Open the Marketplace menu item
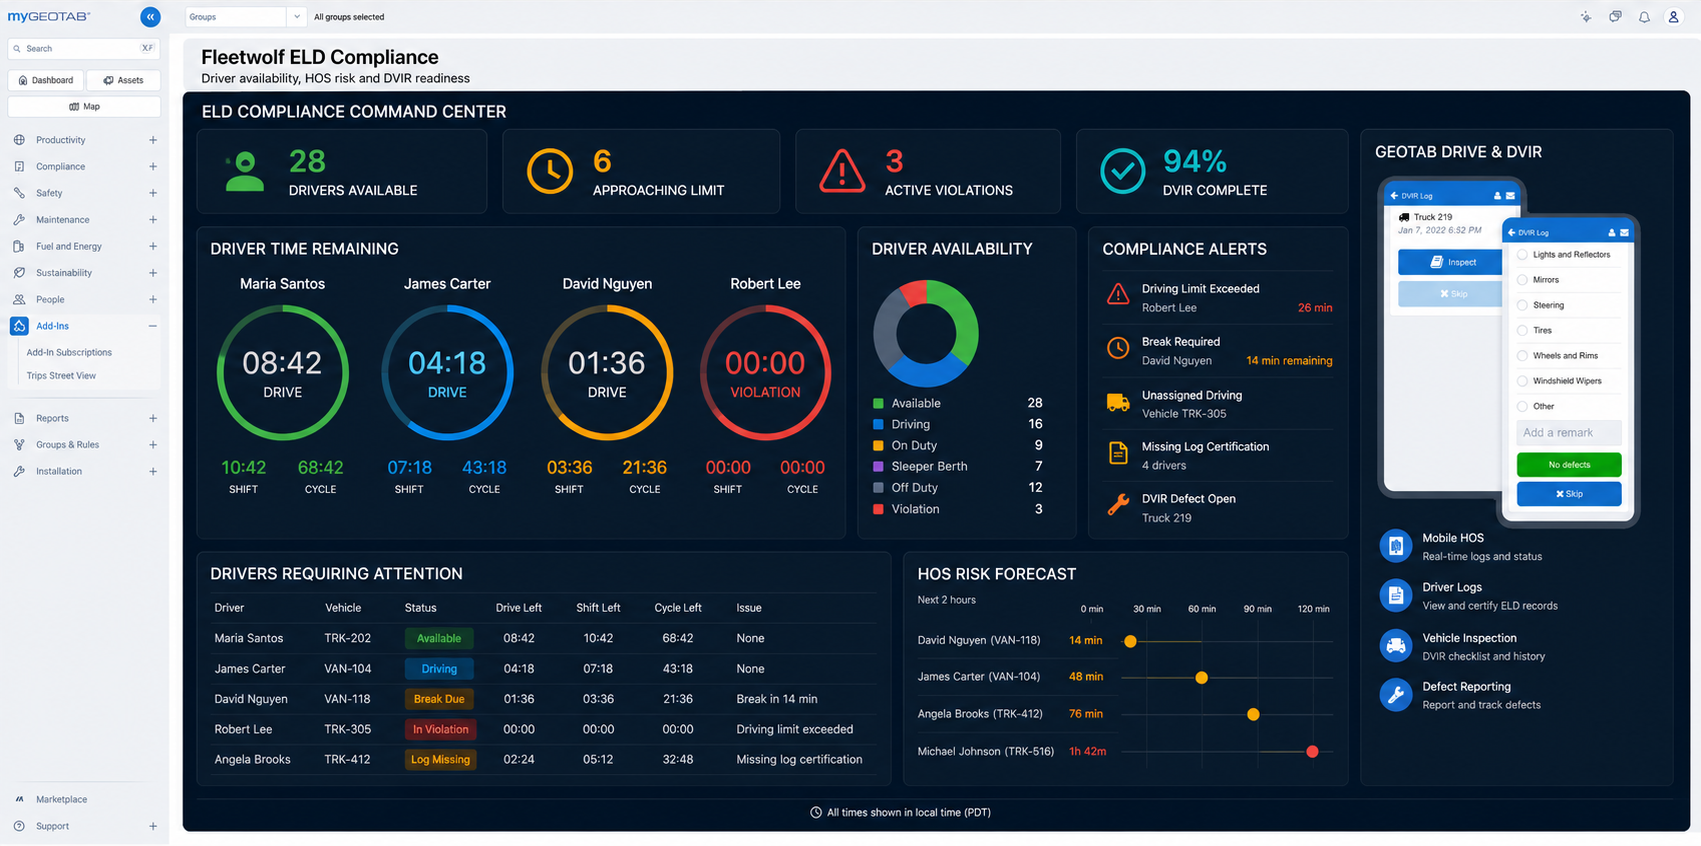This screenshot has width=1701, height=846. [61, 799]
